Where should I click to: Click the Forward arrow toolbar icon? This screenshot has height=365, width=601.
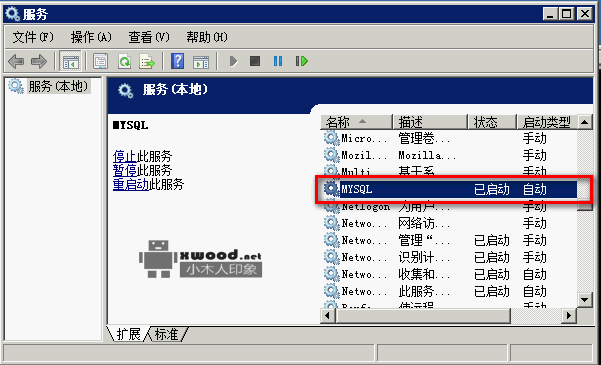tap(39, 61)
